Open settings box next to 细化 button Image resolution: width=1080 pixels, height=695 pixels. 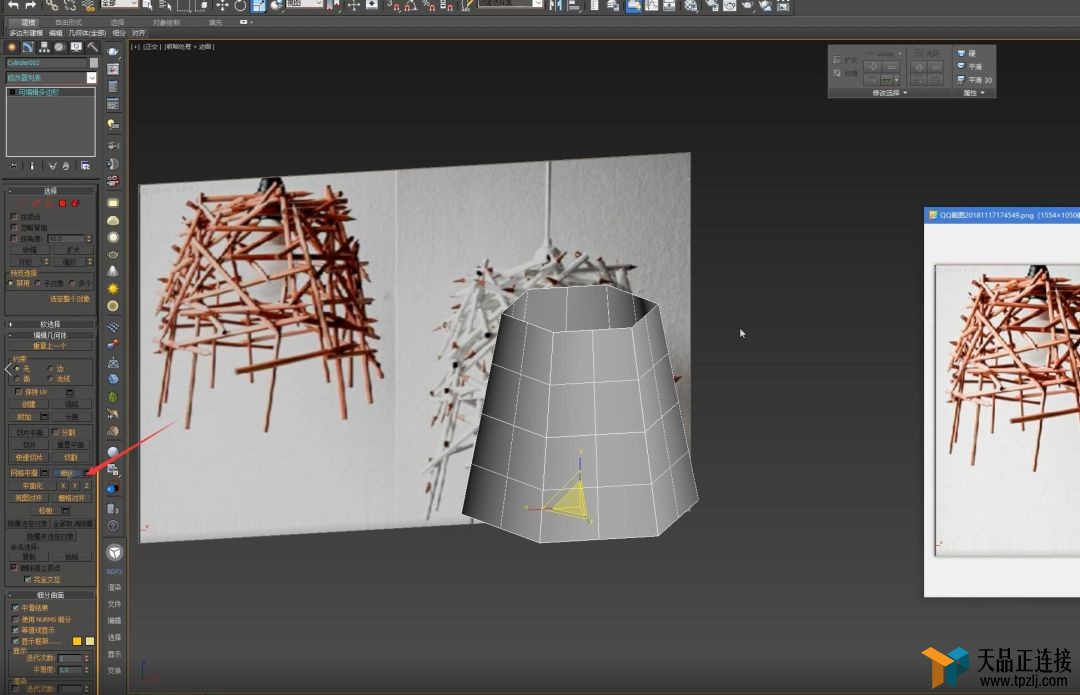87,473
